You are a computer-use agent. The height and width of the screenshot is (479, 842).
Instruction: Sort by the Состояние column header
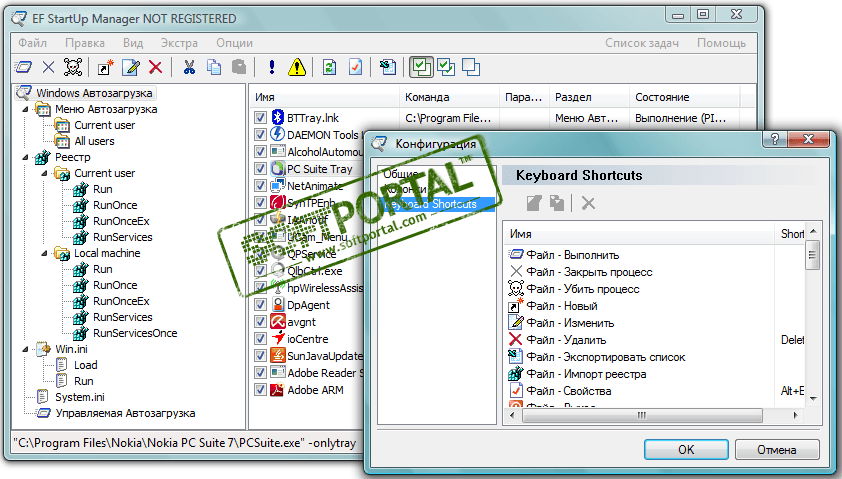pos(684,97)
